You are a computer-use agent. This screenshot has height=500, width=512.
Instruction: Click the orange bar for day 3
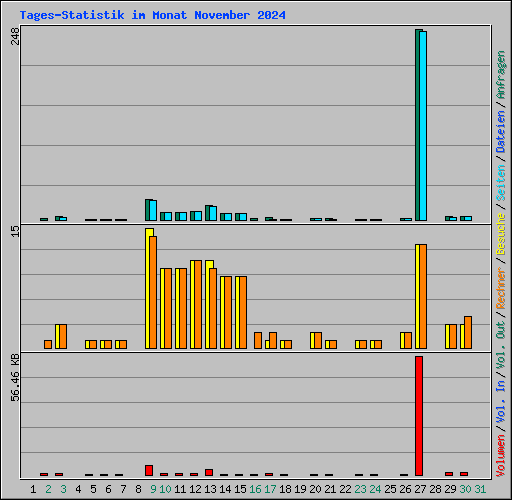click(x=63, y=337)
